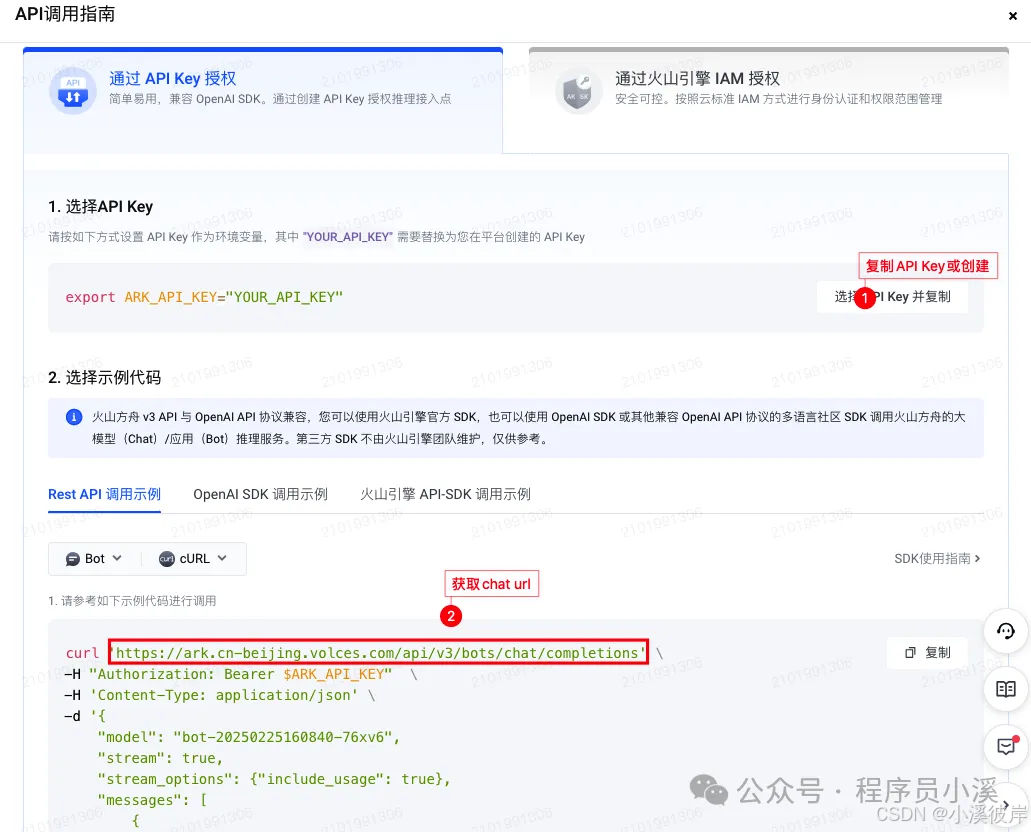Screen dimensions: 1031x832
Task: Open the OpenAI SDK 调用示例 tab
Action: coord(260,494)
